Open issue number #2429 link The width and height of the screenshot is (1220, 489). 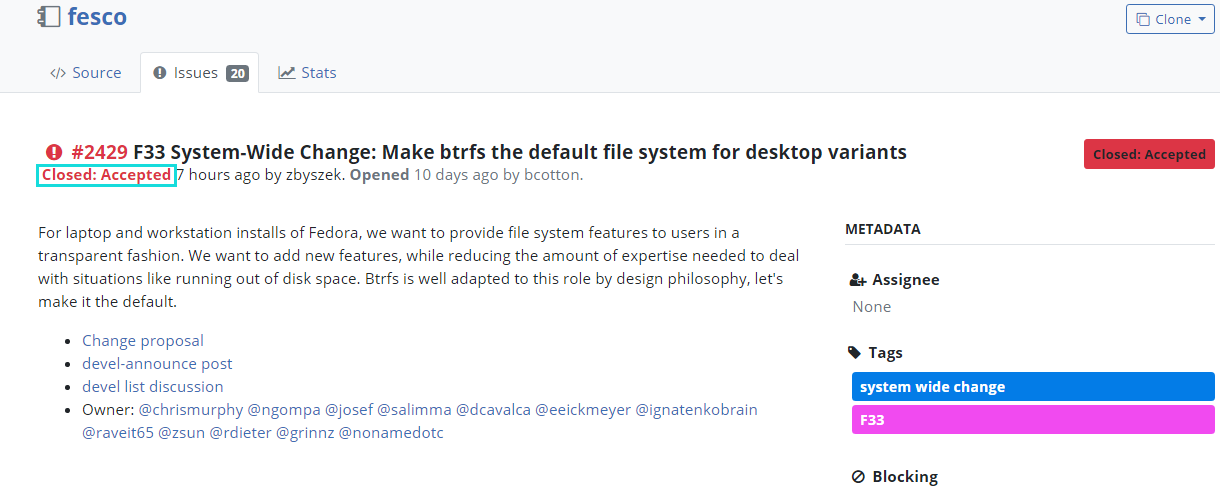coord(99,152)
